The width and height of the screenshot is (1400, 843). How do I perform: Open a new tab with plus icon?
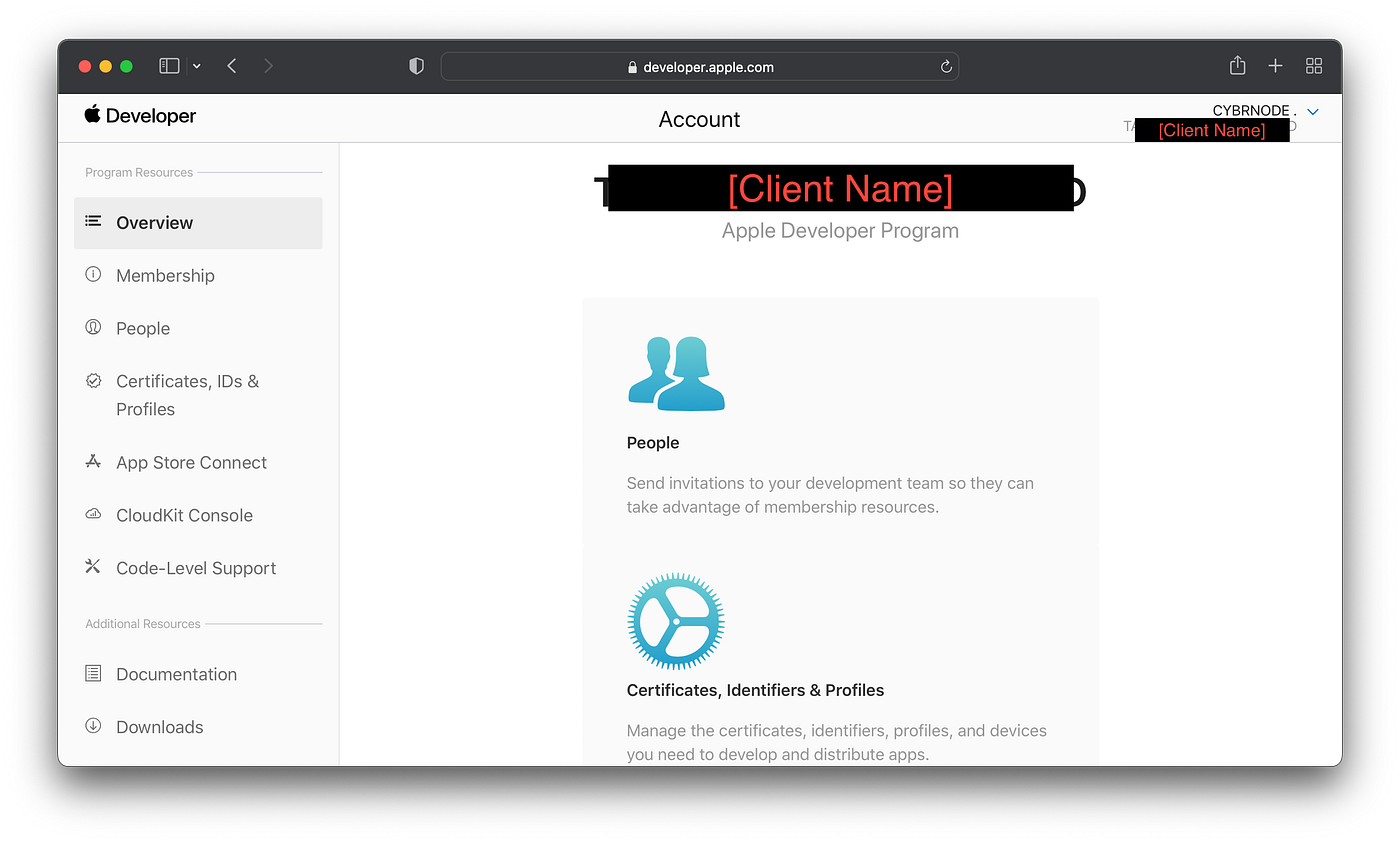[1275, 66]
